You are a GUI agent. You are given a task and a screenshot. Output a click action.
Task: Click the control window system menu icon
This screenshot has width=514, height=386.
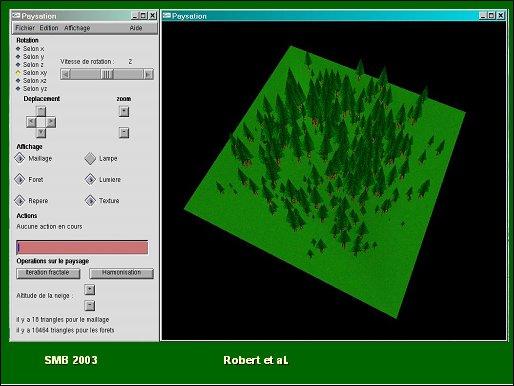coord(16,16)
